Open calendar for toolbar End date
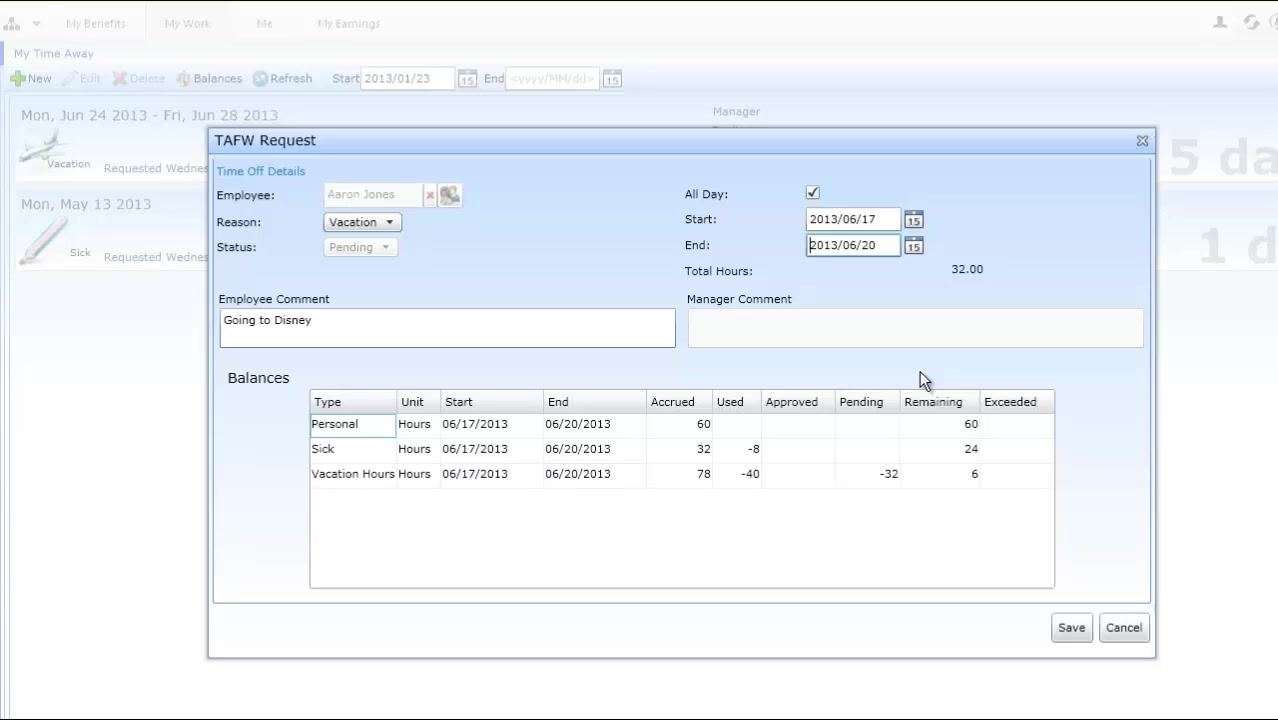 click(x=612, y=79)
